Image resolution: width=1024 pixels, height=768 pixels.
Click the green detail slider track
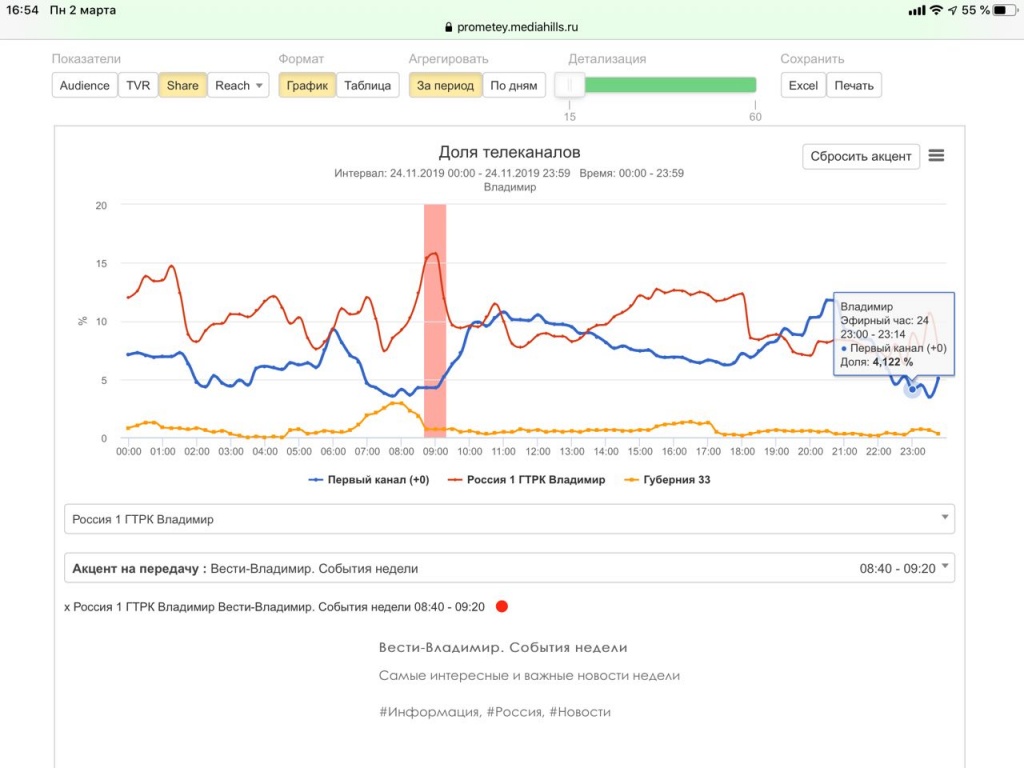click(x=671, y=85)
